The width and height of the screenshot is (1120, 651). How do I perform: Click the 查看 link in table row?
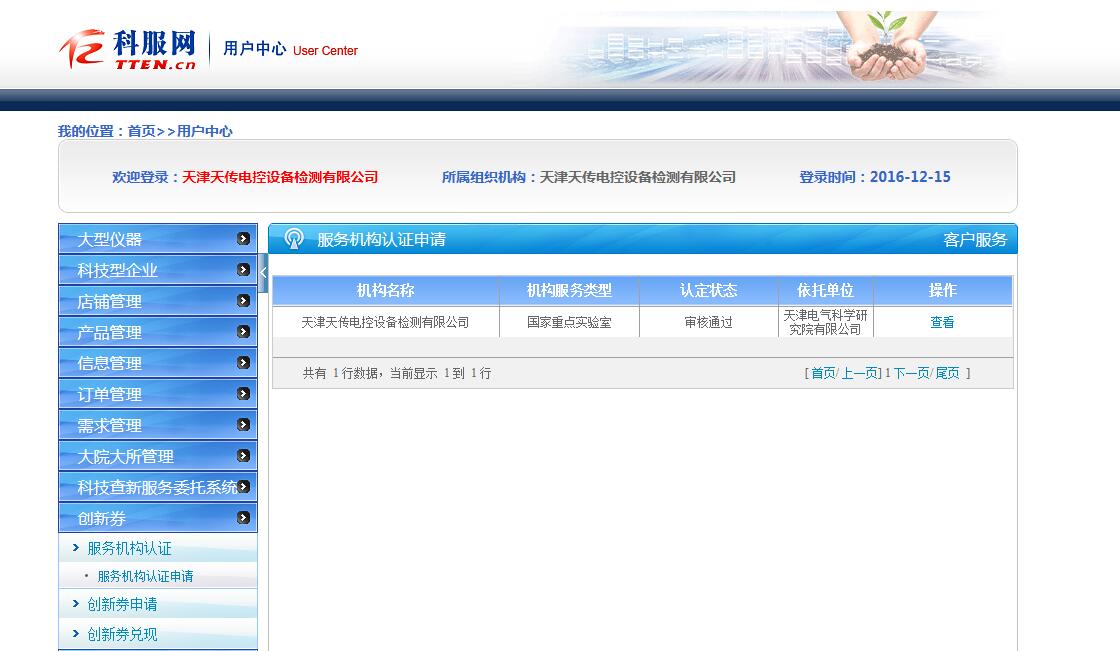coord(942,322)
